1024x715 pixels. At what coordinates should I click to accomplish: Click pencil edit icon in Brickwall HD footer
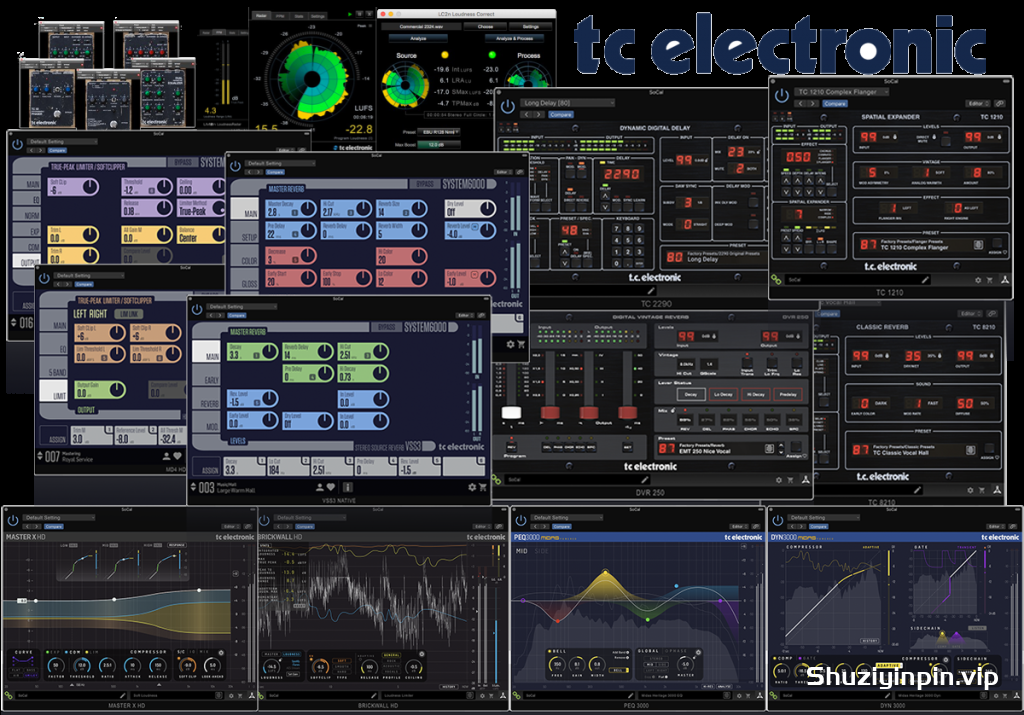374,696
